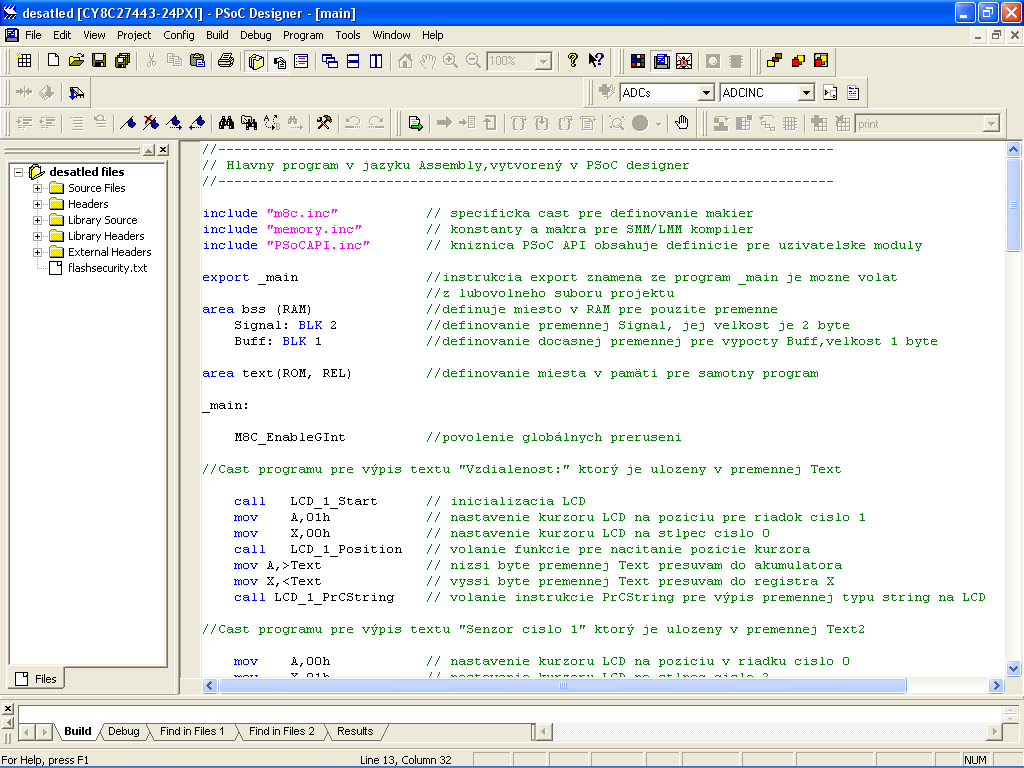Print the file using the printer icon
1024x768 pixels.
(x=226, y=61)
